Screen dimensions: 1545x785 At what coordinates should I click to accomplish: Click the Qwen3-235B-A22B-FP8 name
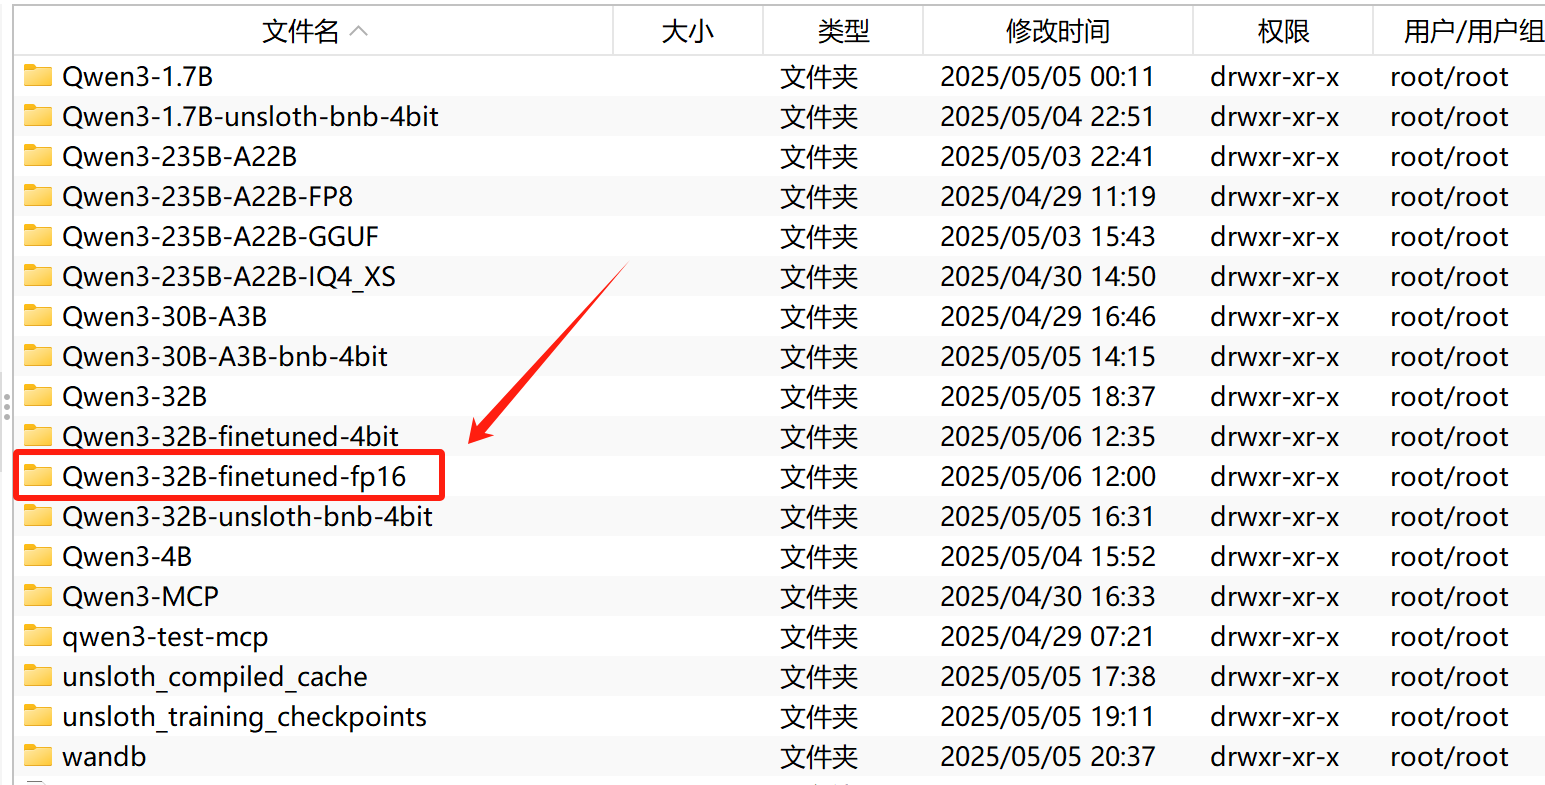click(x=208, y=197)
